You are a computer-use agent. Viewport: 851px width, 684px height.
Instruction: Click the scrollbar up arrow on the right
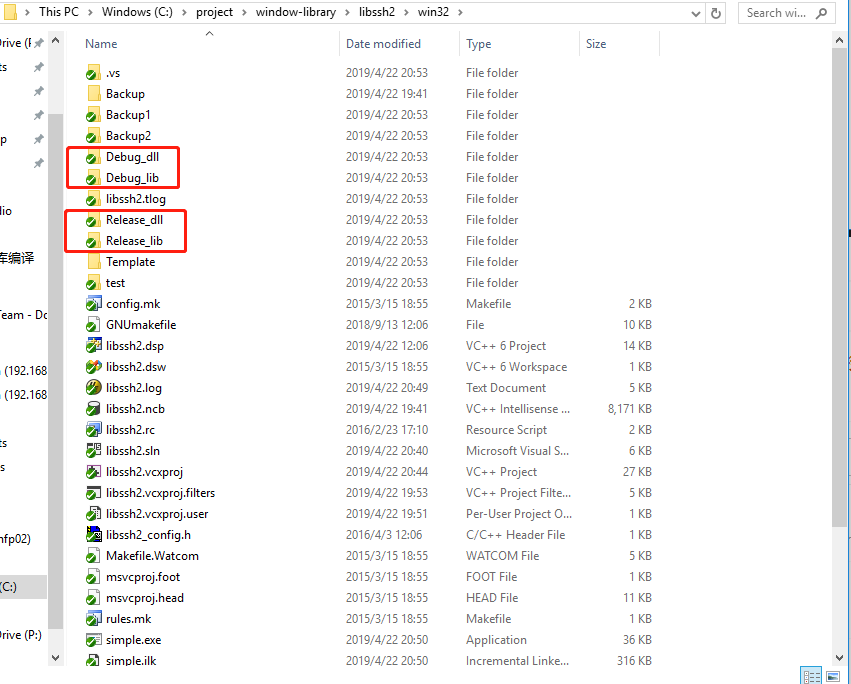coord(841,38)
